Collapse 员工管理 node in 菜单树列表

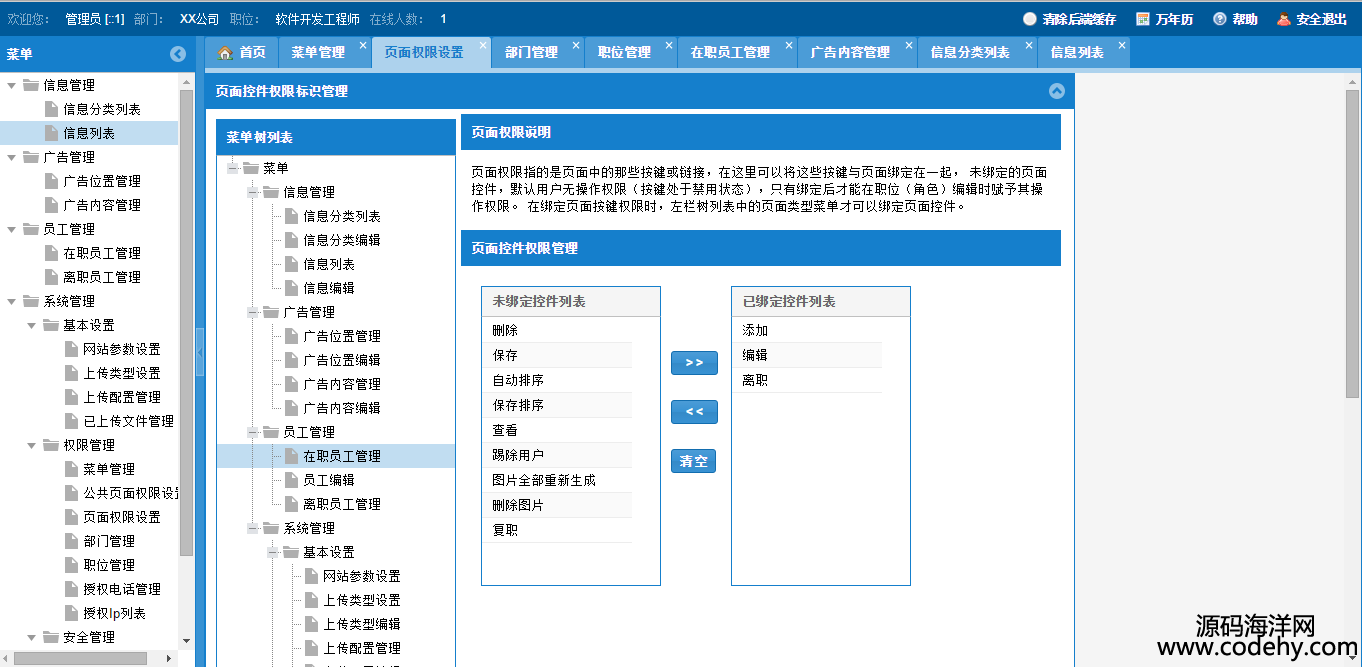point(253,432)
